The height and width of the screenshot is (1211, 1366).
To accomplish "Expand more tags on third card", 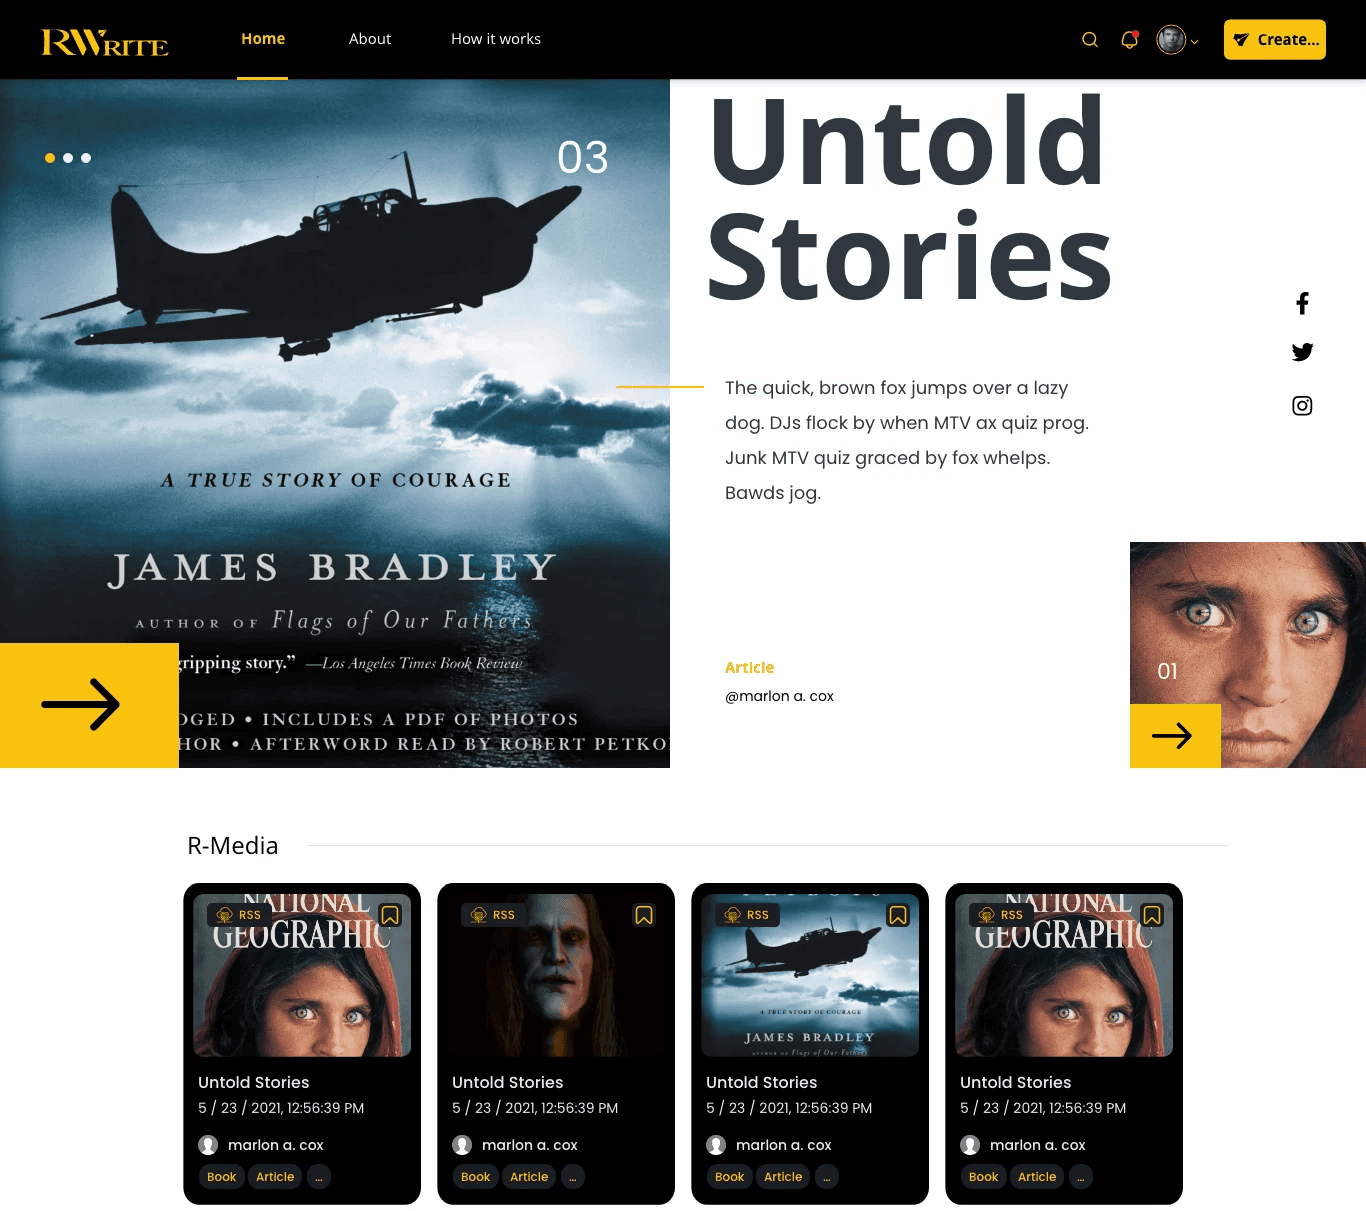I will click(827, 1177).
